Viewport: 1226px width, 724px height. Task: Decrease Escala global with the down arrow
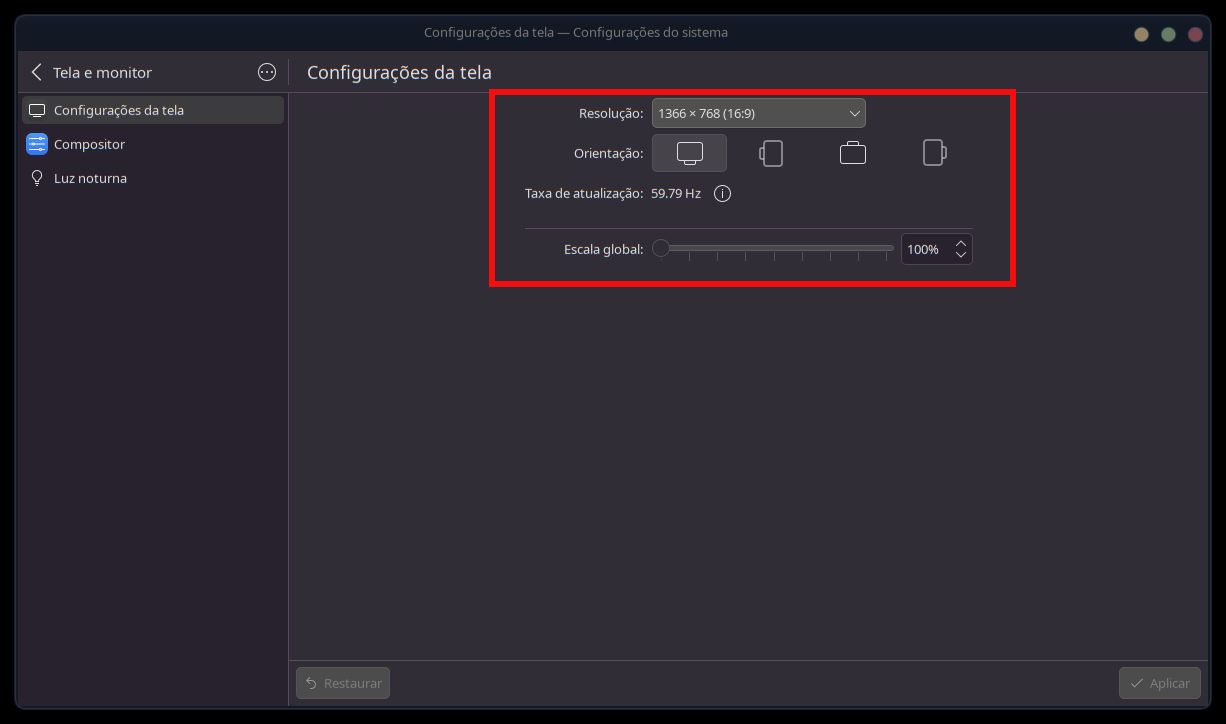click(961, 255)
